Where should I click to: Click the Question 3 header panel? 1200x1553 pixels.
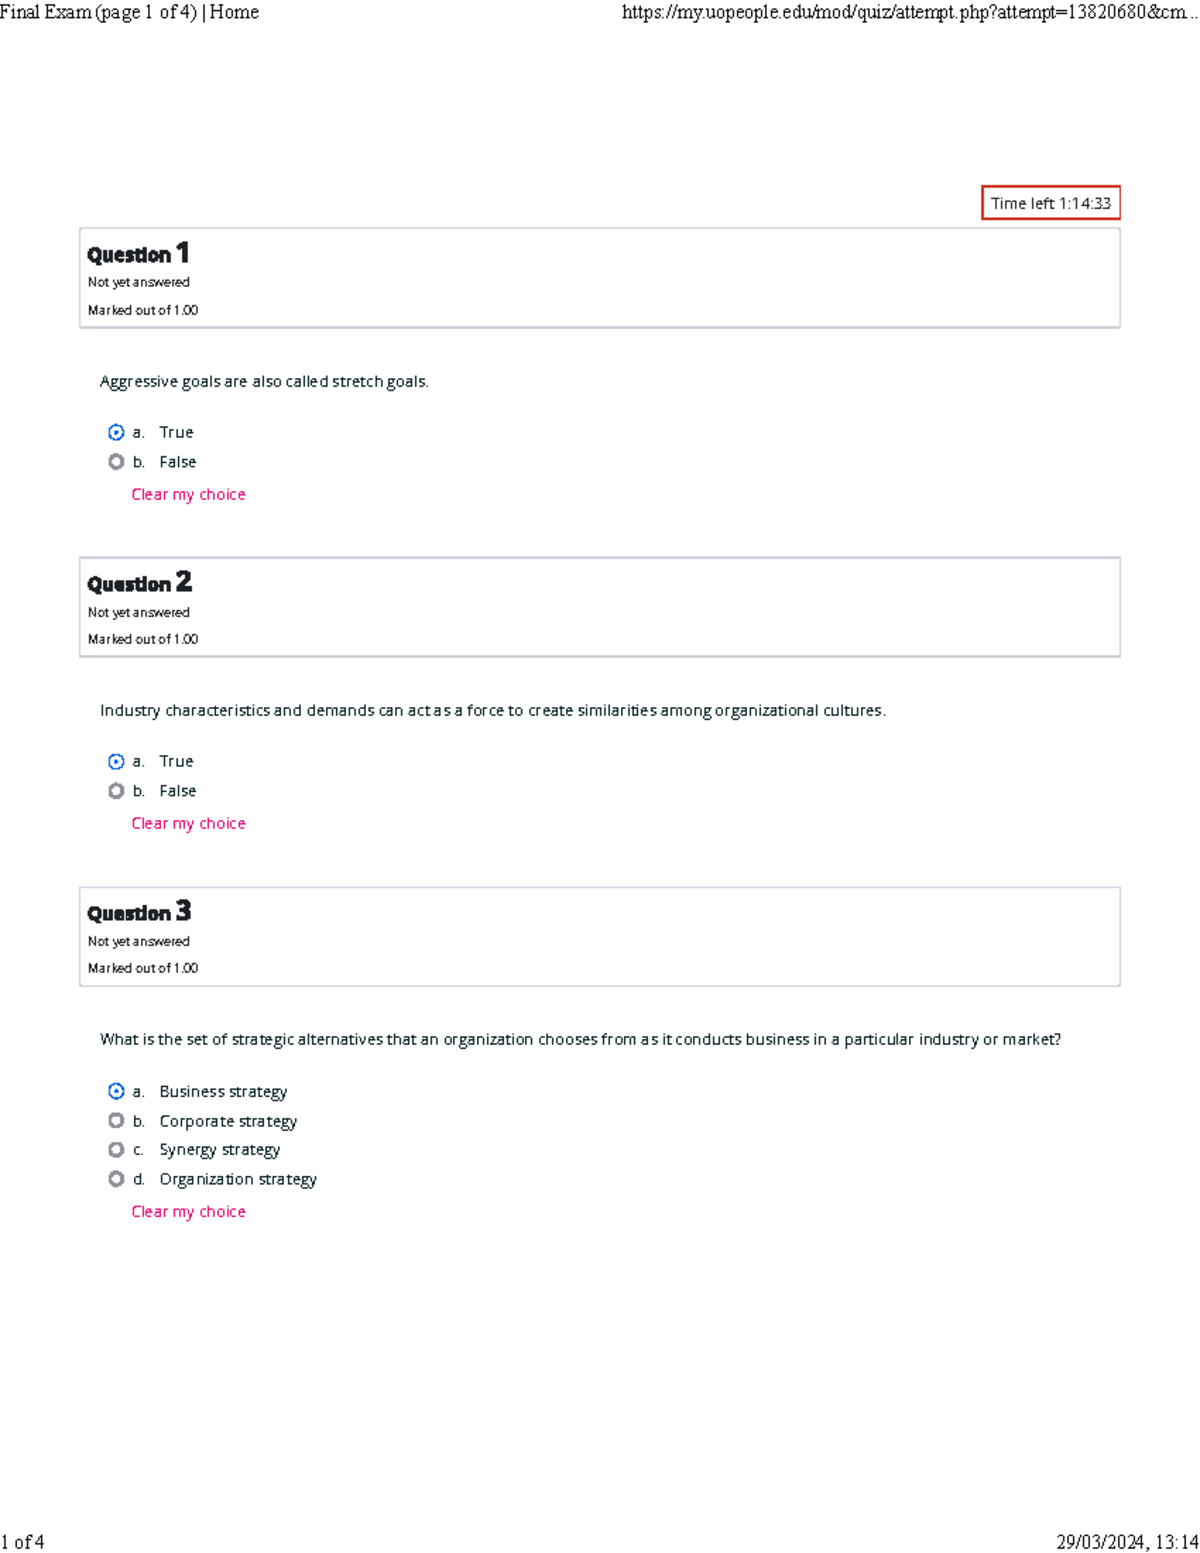(x=600, y=935)
